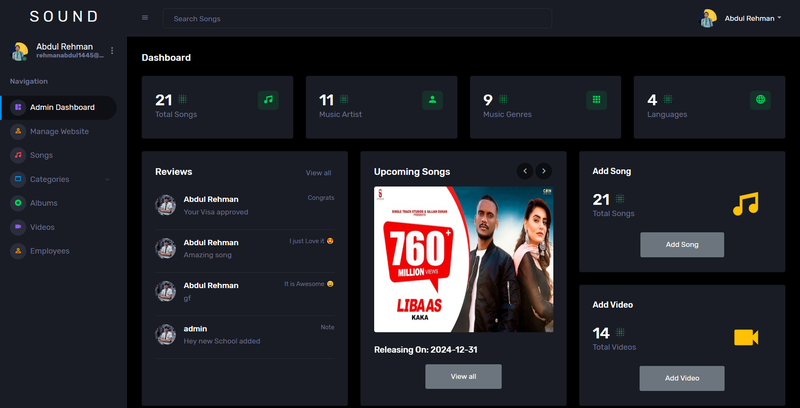This screenshot has width=800, height=408.
Task: Click the Search Songs input field
Action: pyautogui.click(x=357, y=18)
